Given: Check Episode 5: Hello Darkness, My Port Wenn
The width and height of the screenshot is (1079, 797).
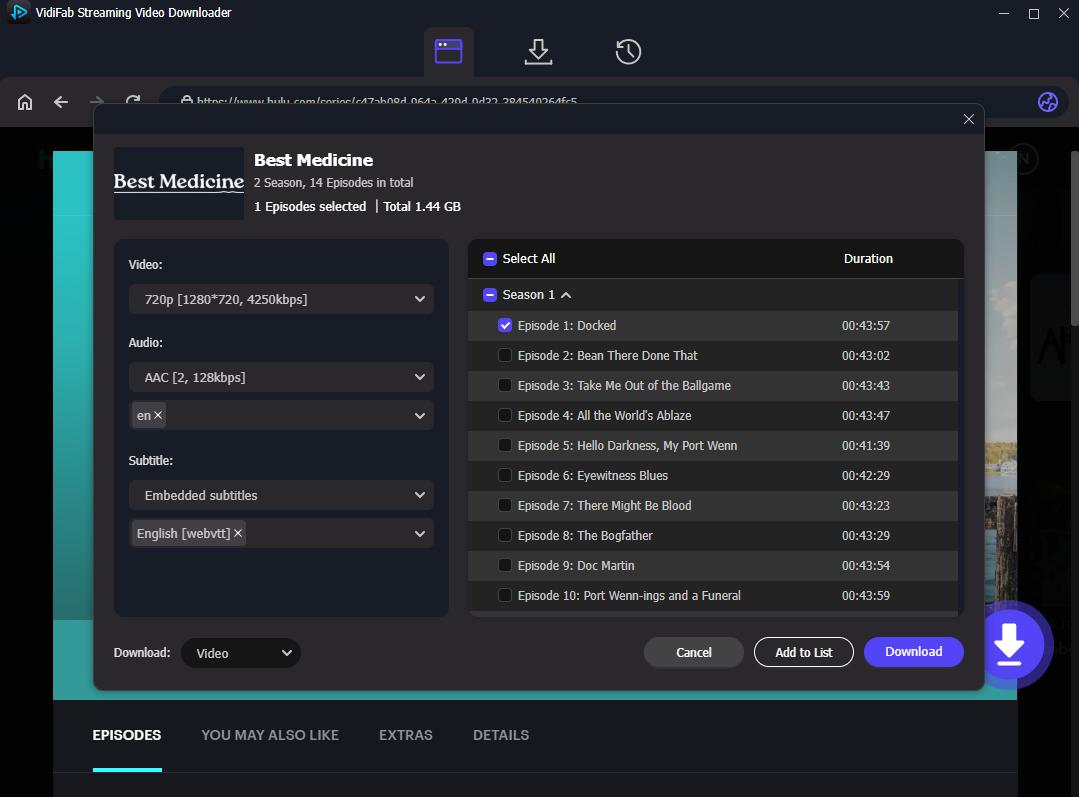Looking at the screenshot, I should coord(504,445).
